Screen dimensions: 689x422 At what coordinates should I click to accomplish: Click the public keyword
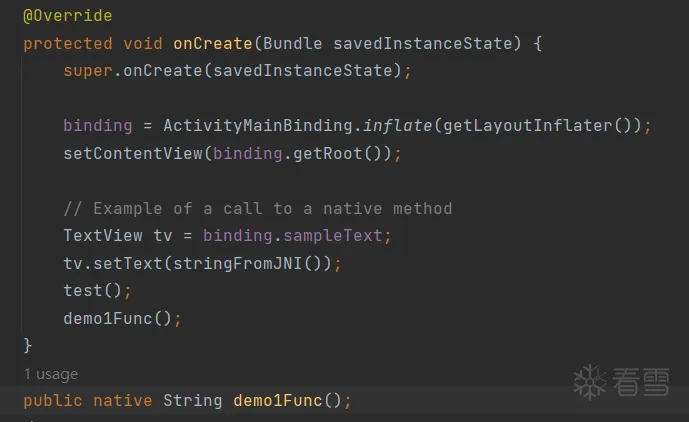(x=53, y=400)
